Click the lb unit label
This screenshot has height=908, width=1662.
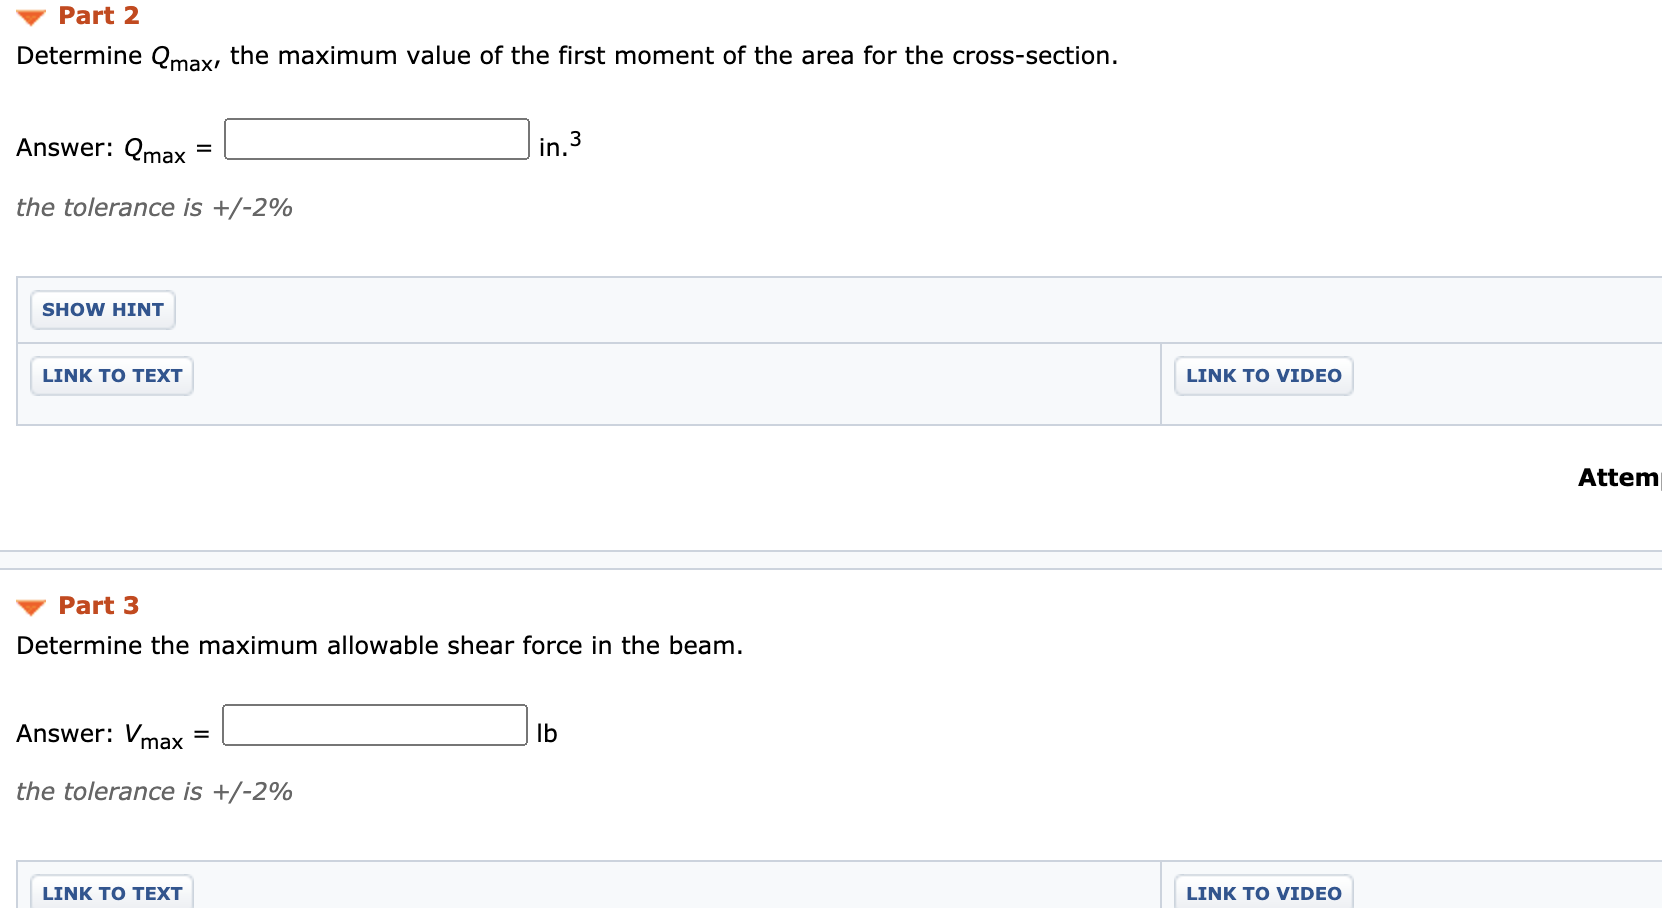547,734
